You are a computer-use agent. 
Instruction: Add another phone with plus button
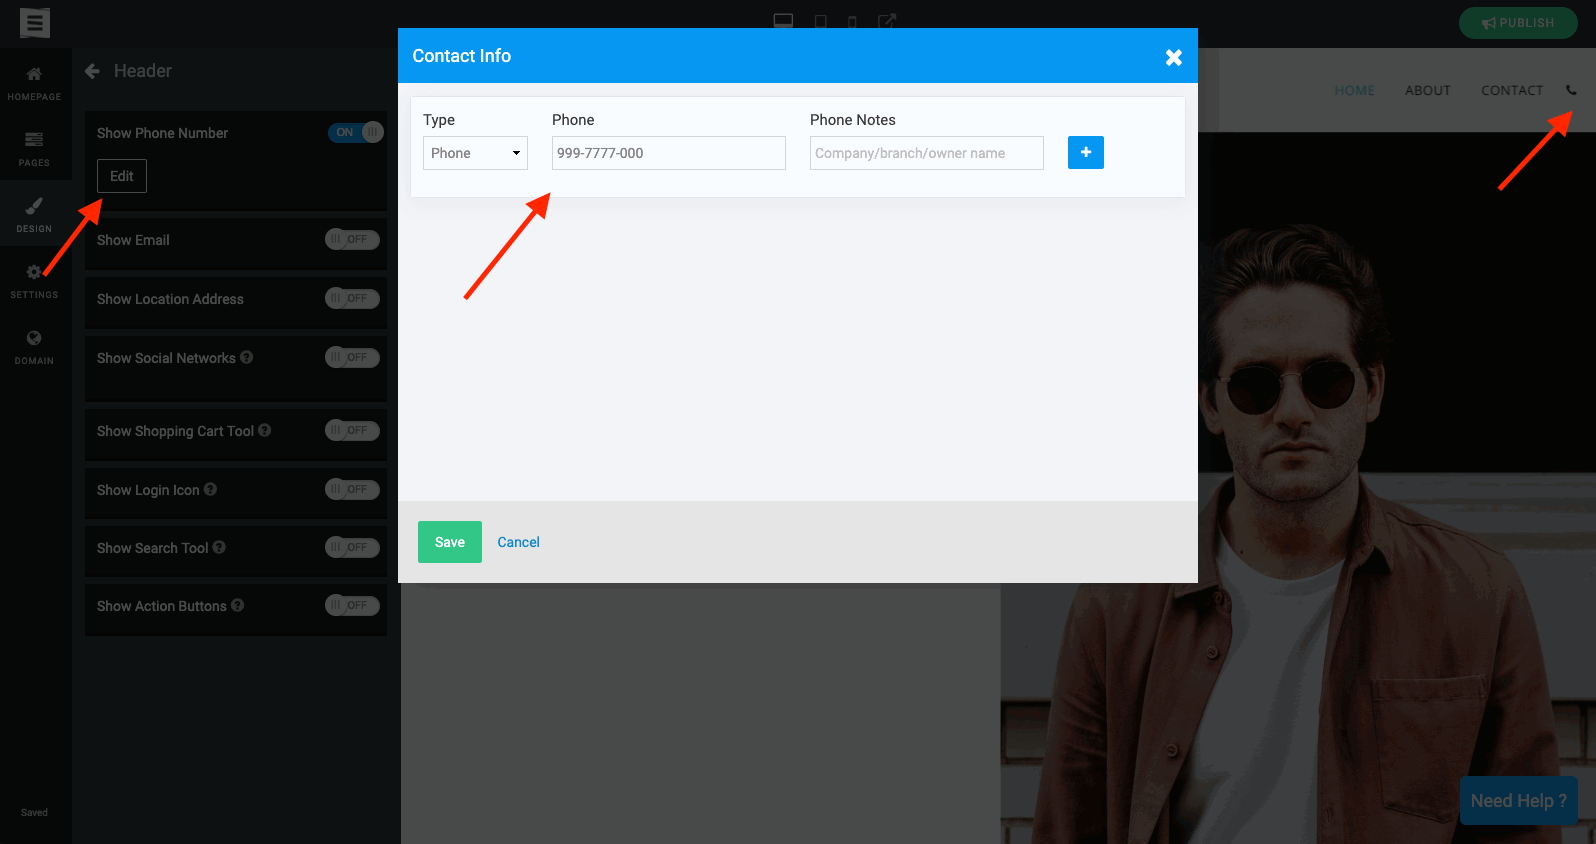click(1086, 153)
